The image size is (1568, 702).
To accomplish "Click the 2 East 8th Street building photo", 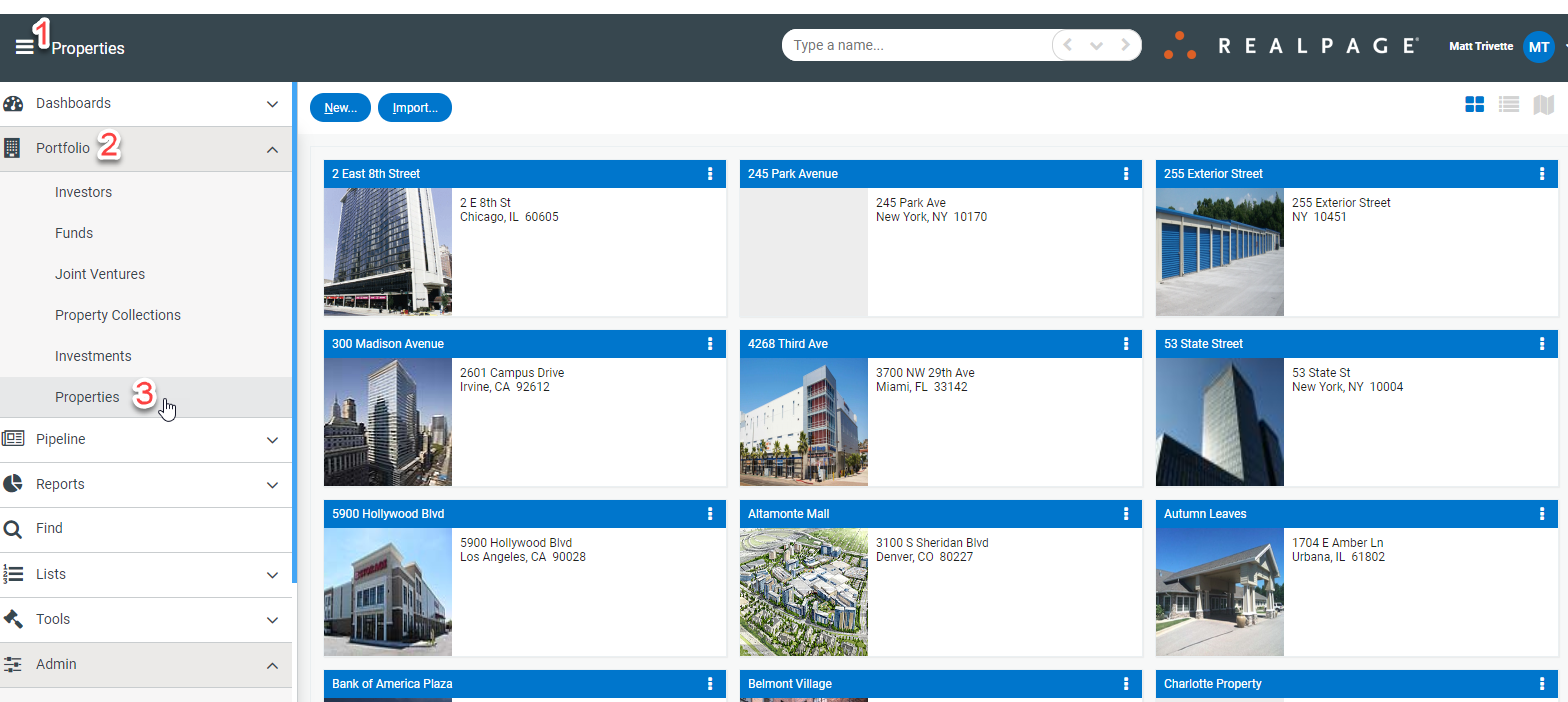I will (388, 252).
